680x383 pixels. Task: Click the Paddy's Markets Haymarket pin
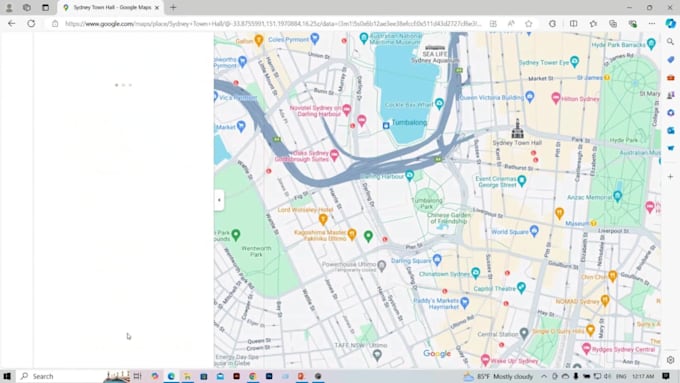pyautogui.click(x=465, y=302)
